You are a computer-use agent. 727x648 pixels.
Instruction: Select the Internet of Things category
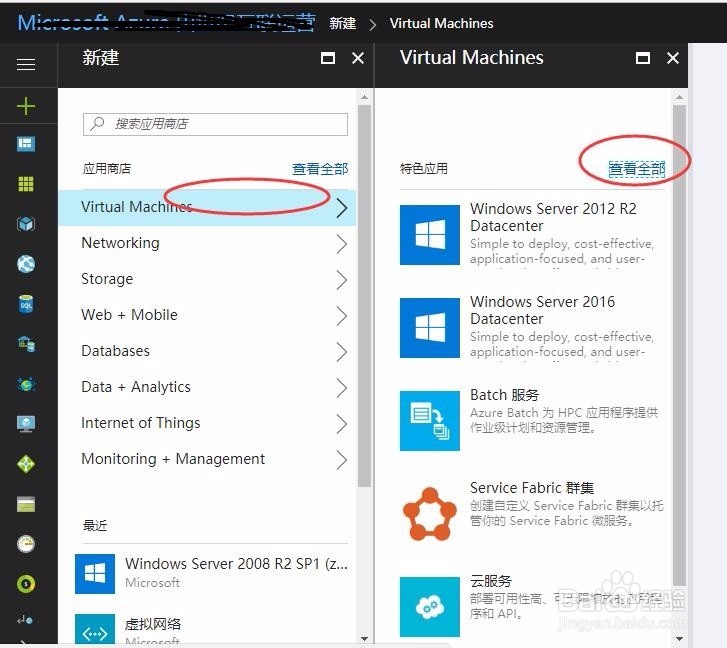tap(207, 423)
